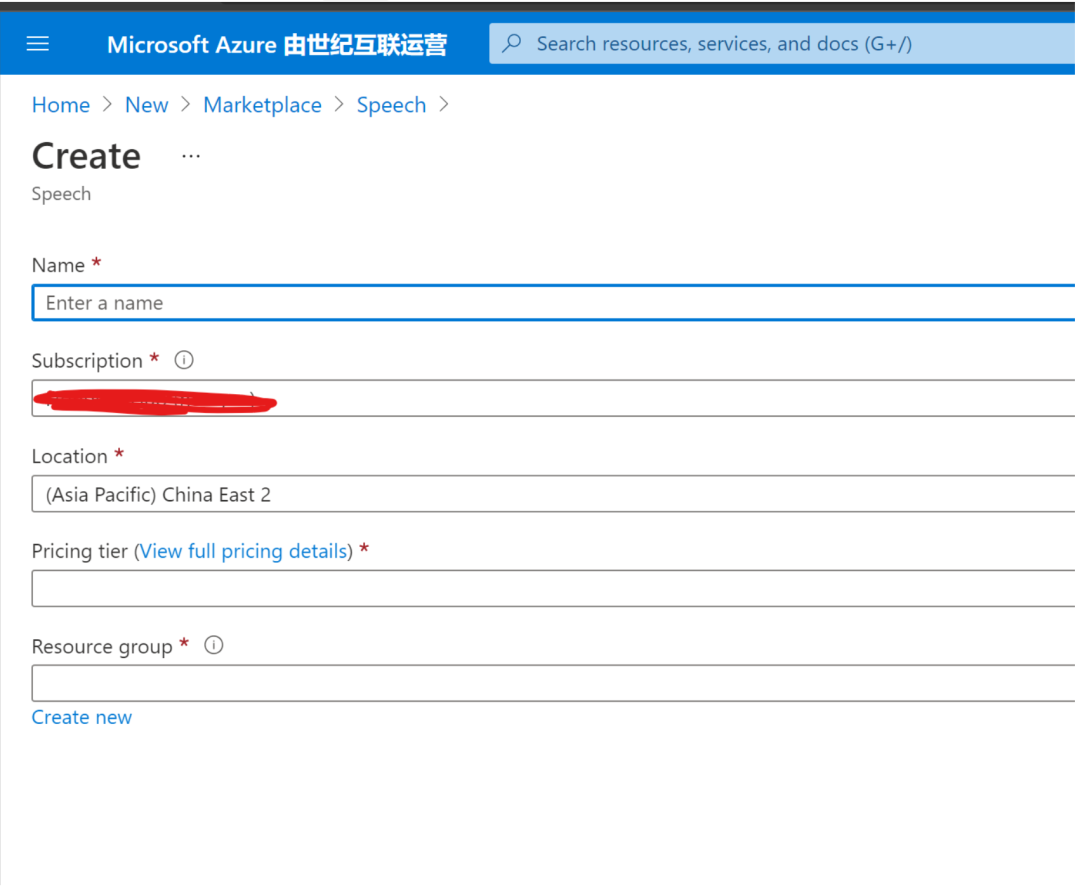This screenshot has height=896, width=1080.
Task: Select the Speech breadcrumb
Action: (391, 104)
